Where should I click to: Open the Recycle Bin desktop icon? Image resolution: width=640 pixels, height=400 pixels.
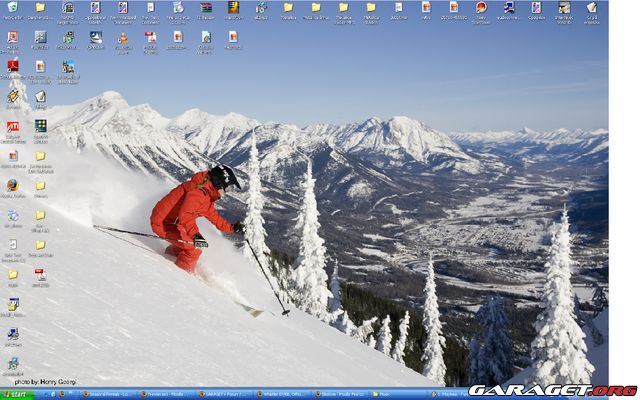(12, 8)
